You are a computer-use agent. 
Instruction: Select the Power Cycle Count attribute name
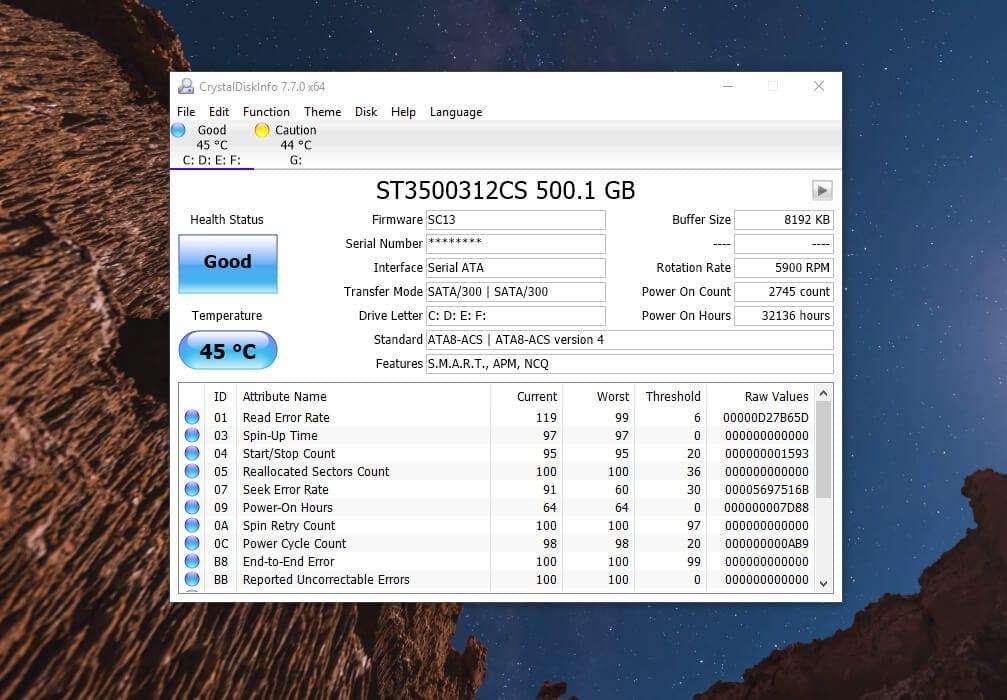(x=294, y=543)
